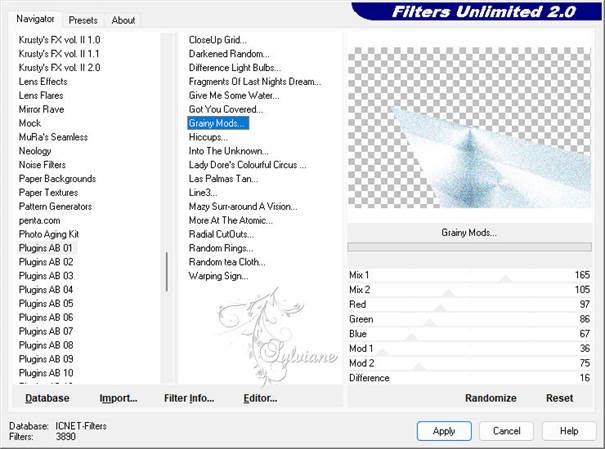The image size is (605, 449).
Task: Open Help
Action: [x=569, y=431]
